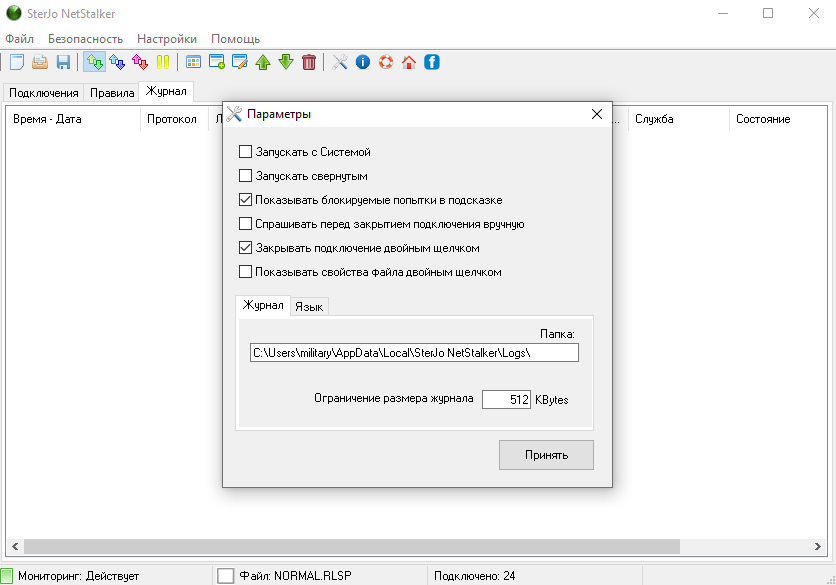The image size is (836, 585).
Task: Uncheck Показывать блокируемые попытки в подсказке
Action: coord(245,200)
